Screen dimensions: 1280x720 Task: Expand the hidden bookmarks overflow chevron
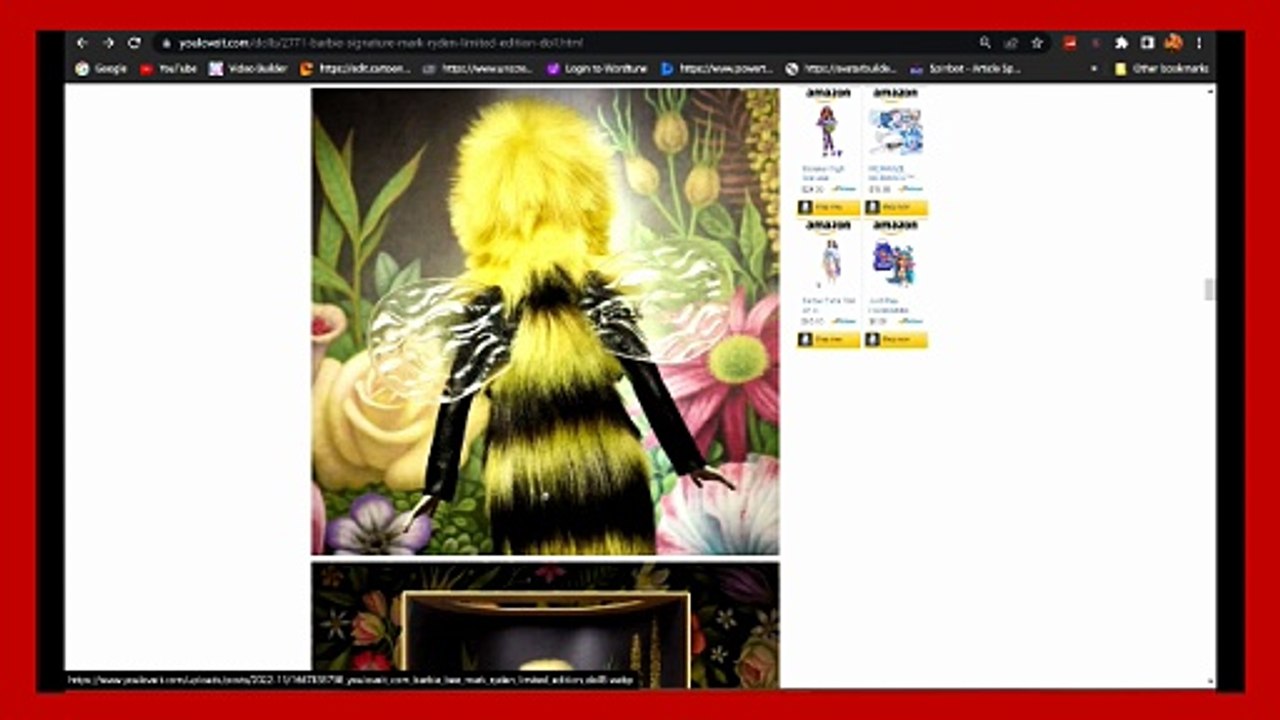(1094, 69)
